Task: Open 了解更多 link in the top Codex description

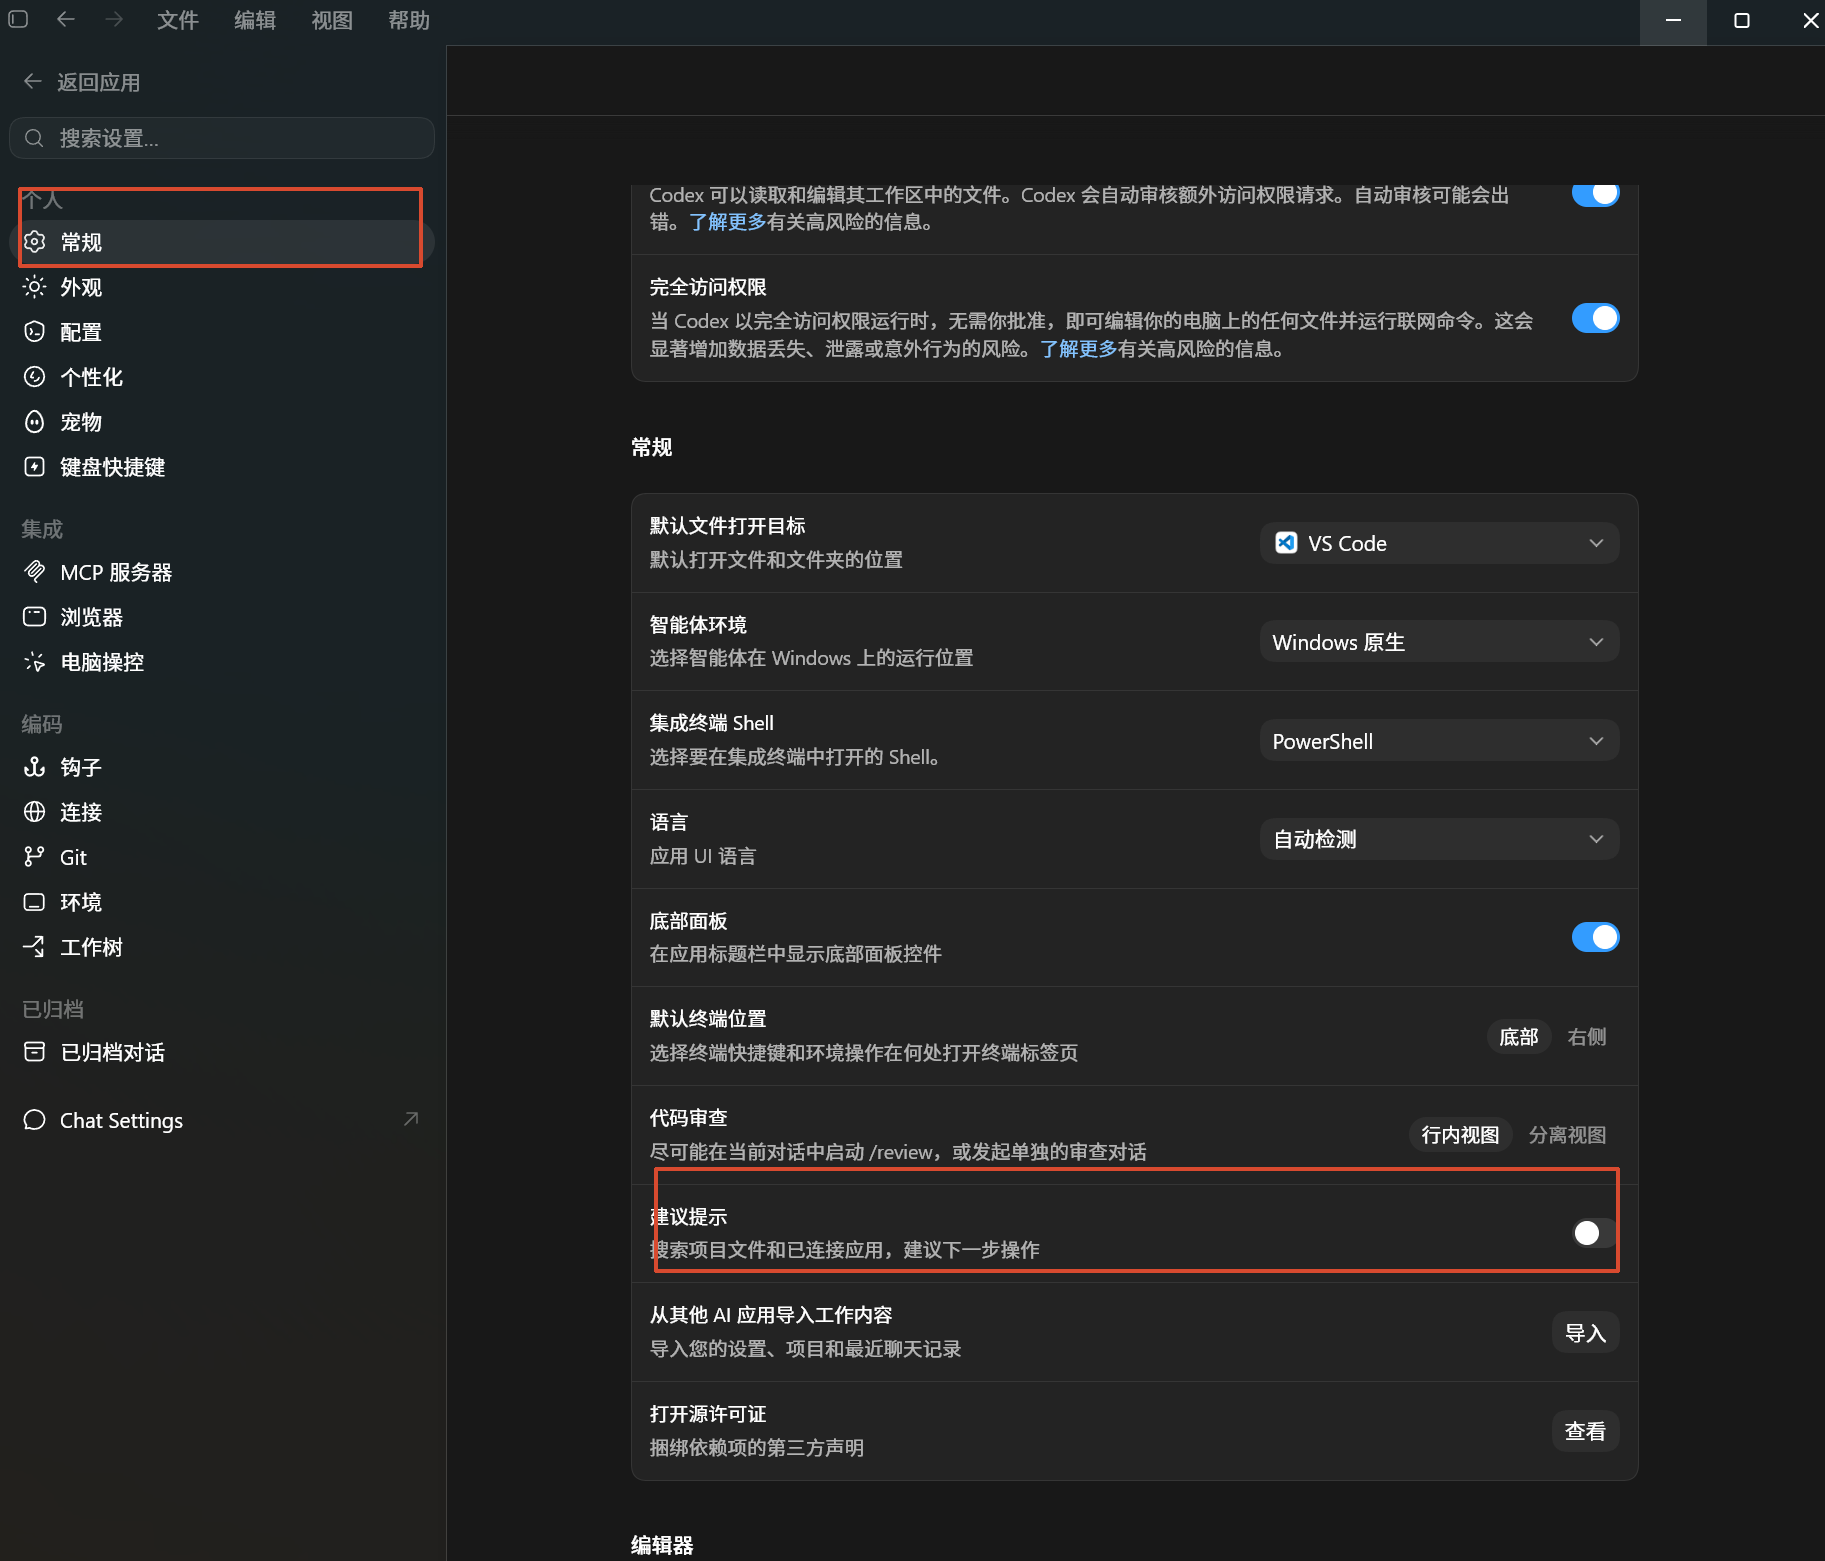Action: (728, 222)
